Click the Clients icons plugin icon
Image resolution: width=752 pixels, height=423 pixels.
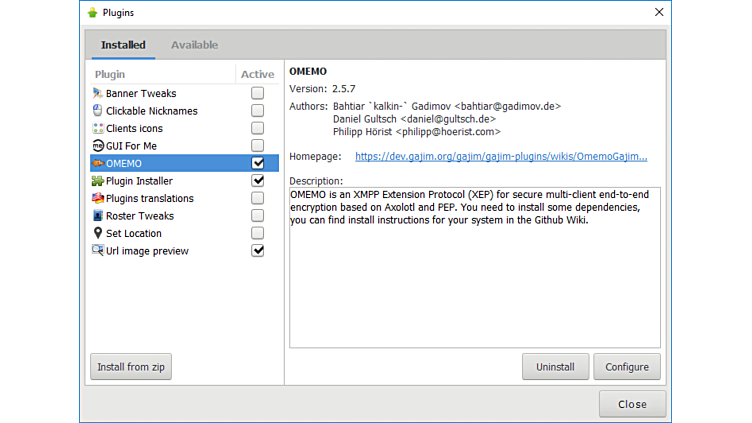[x=97, y=128]
